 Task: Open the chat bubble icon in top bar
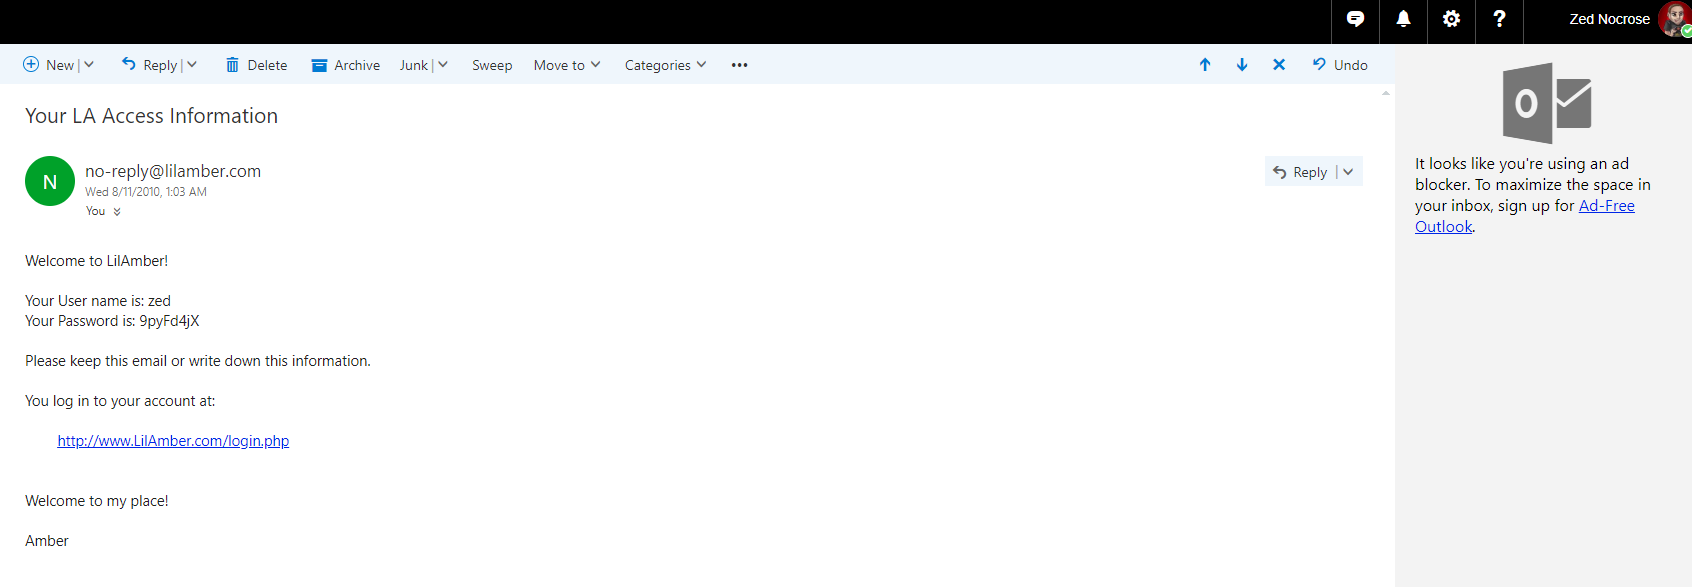(x=1355, y=19)
